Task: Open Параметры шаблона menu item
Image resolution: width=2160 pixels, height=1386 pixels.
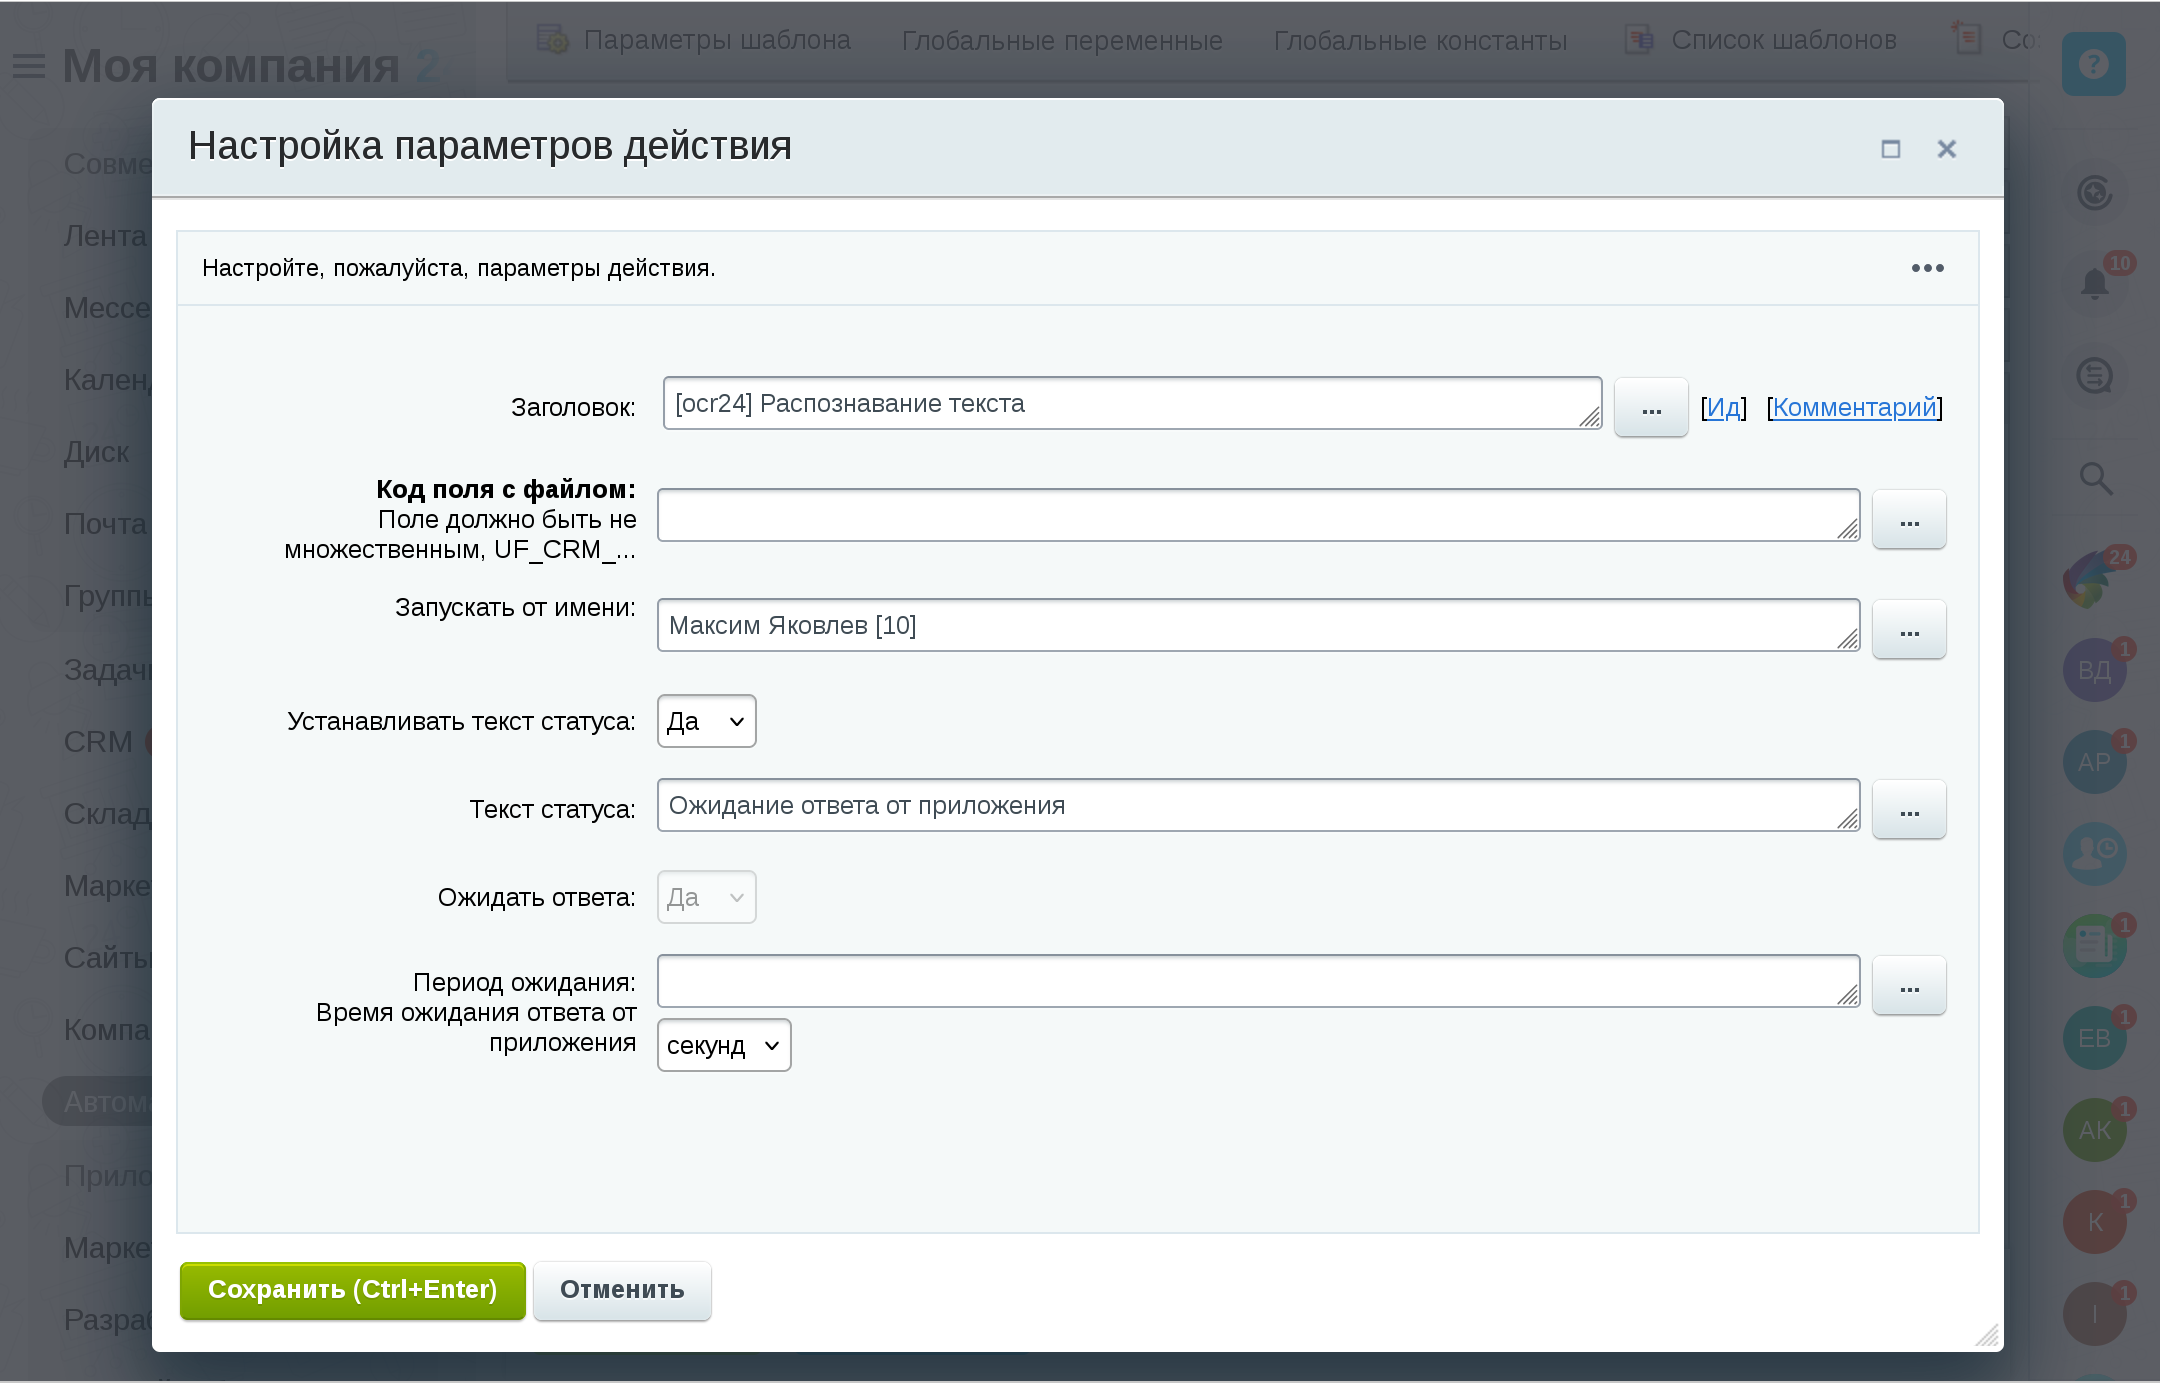Action: [x=716, y=40]
